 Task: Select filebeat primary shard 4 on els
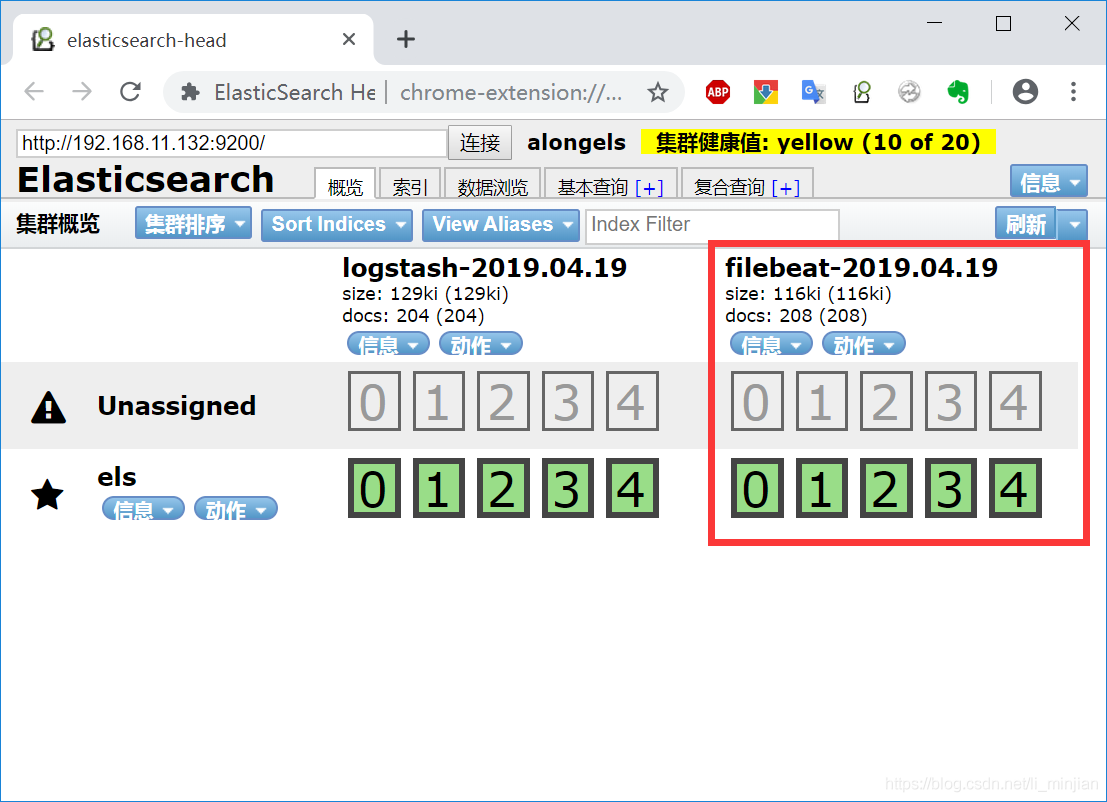[1015, 488]
